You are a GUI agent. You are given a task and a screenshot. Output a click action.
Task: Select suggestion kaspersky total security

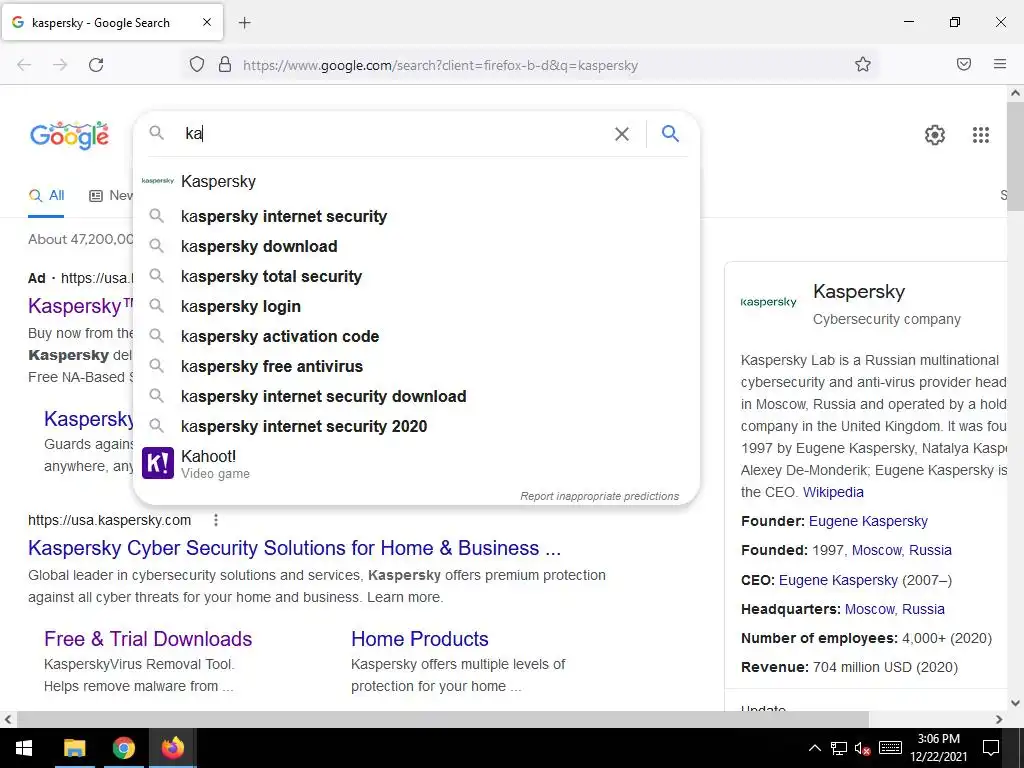[416, 276]
